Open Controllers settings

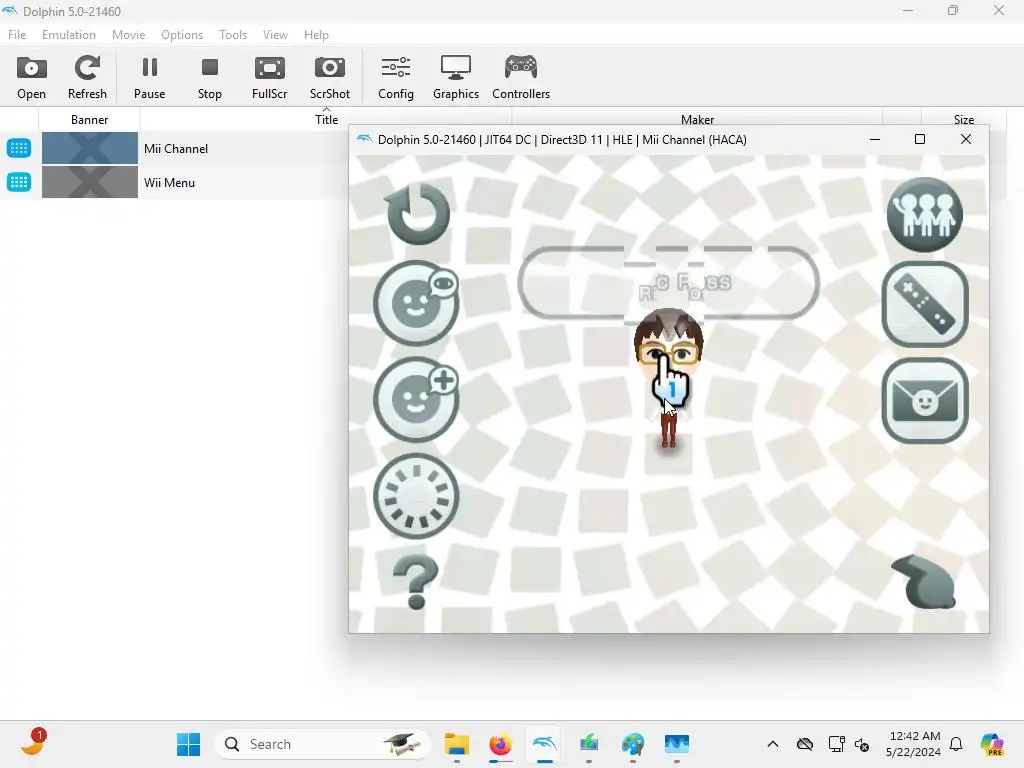click(x=521, y=77)
